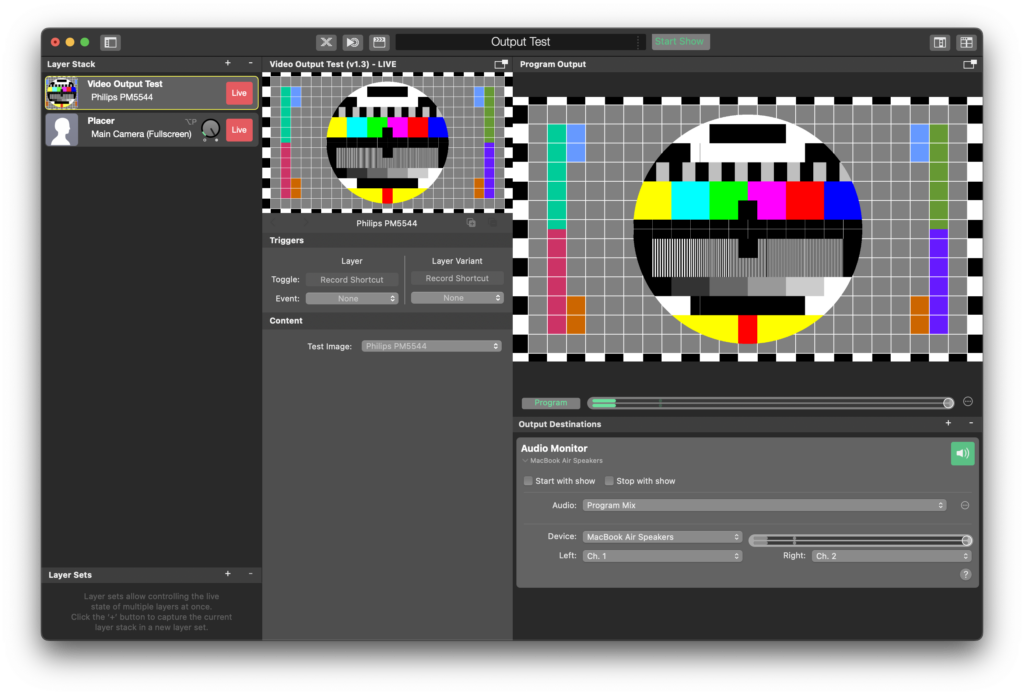1024x695 pixels.
Task: Record a shortcut for Layer Variant toggle
Action: 457,278
